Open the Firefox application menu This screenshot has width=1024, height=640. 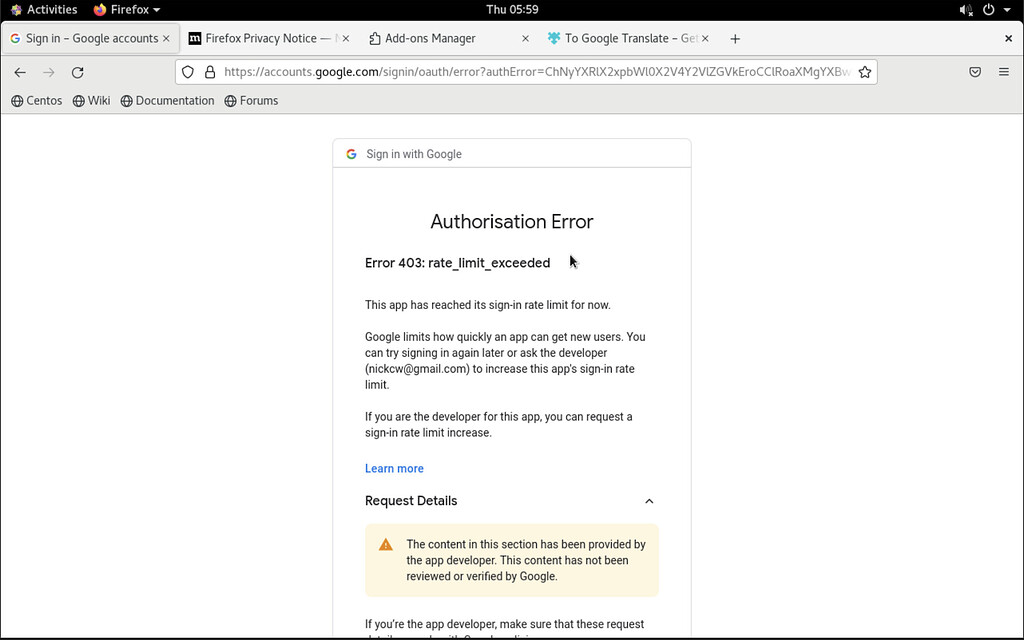pos(1003,71)
